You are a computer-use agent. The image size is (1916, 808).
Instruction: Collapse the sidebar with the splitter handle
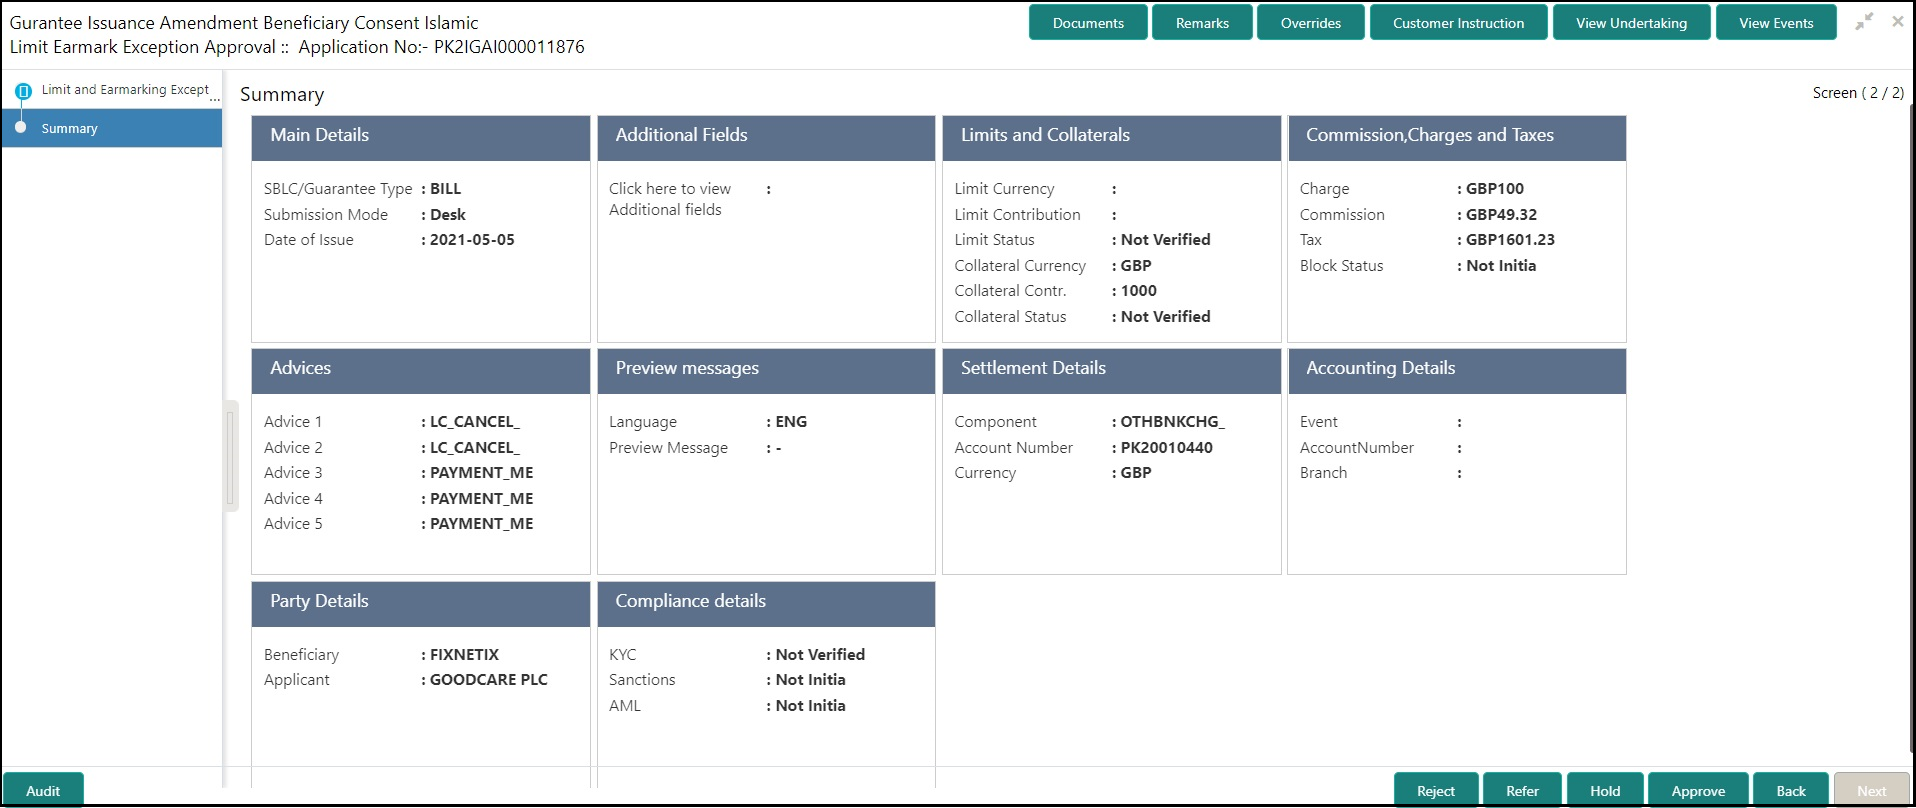tap(231, 456)
